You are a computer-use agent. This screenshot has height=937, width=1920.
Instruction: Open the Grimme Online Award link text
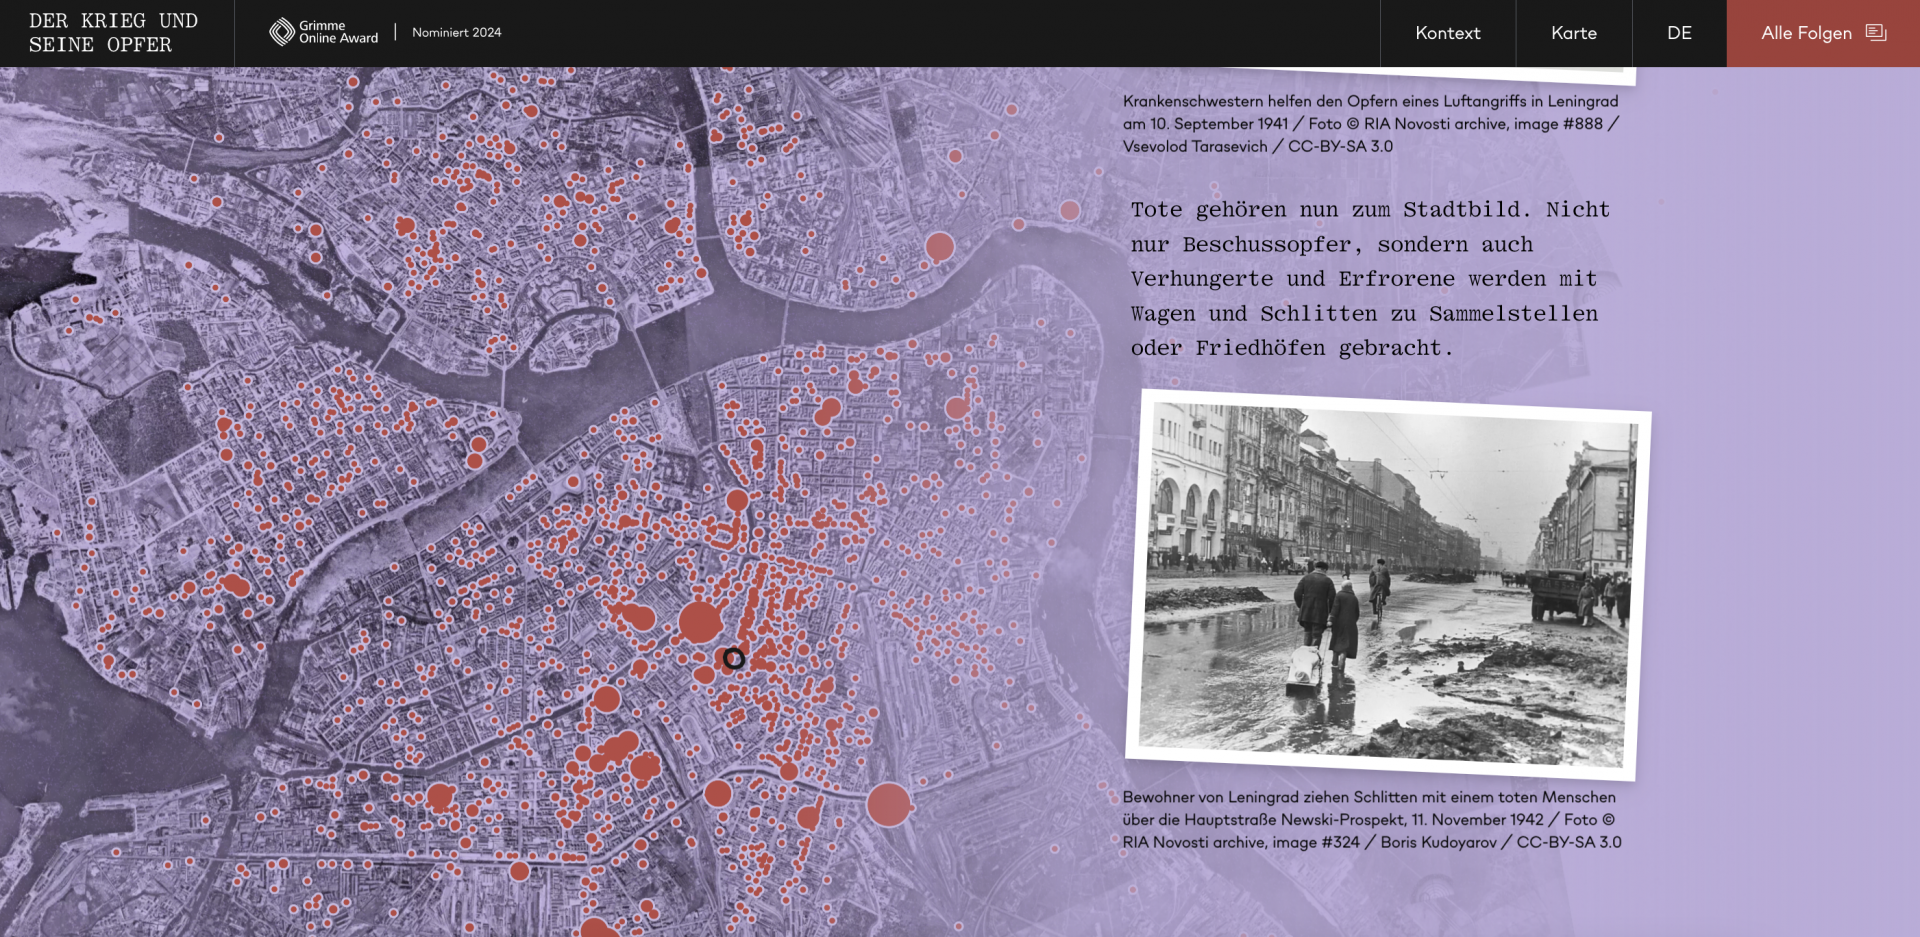338,32
